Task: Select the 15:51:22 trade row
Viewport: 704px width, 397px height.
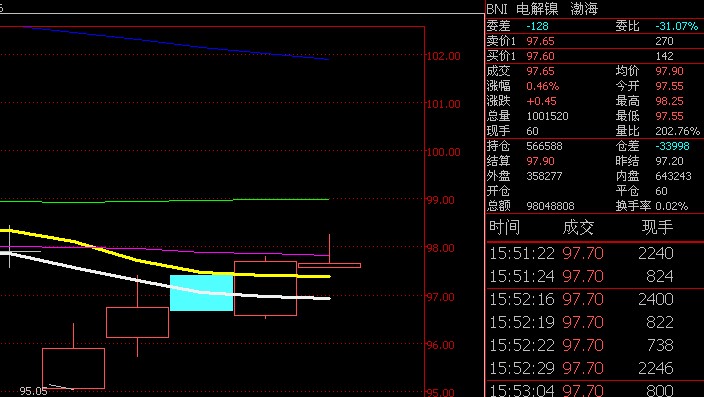Action: 595,254
